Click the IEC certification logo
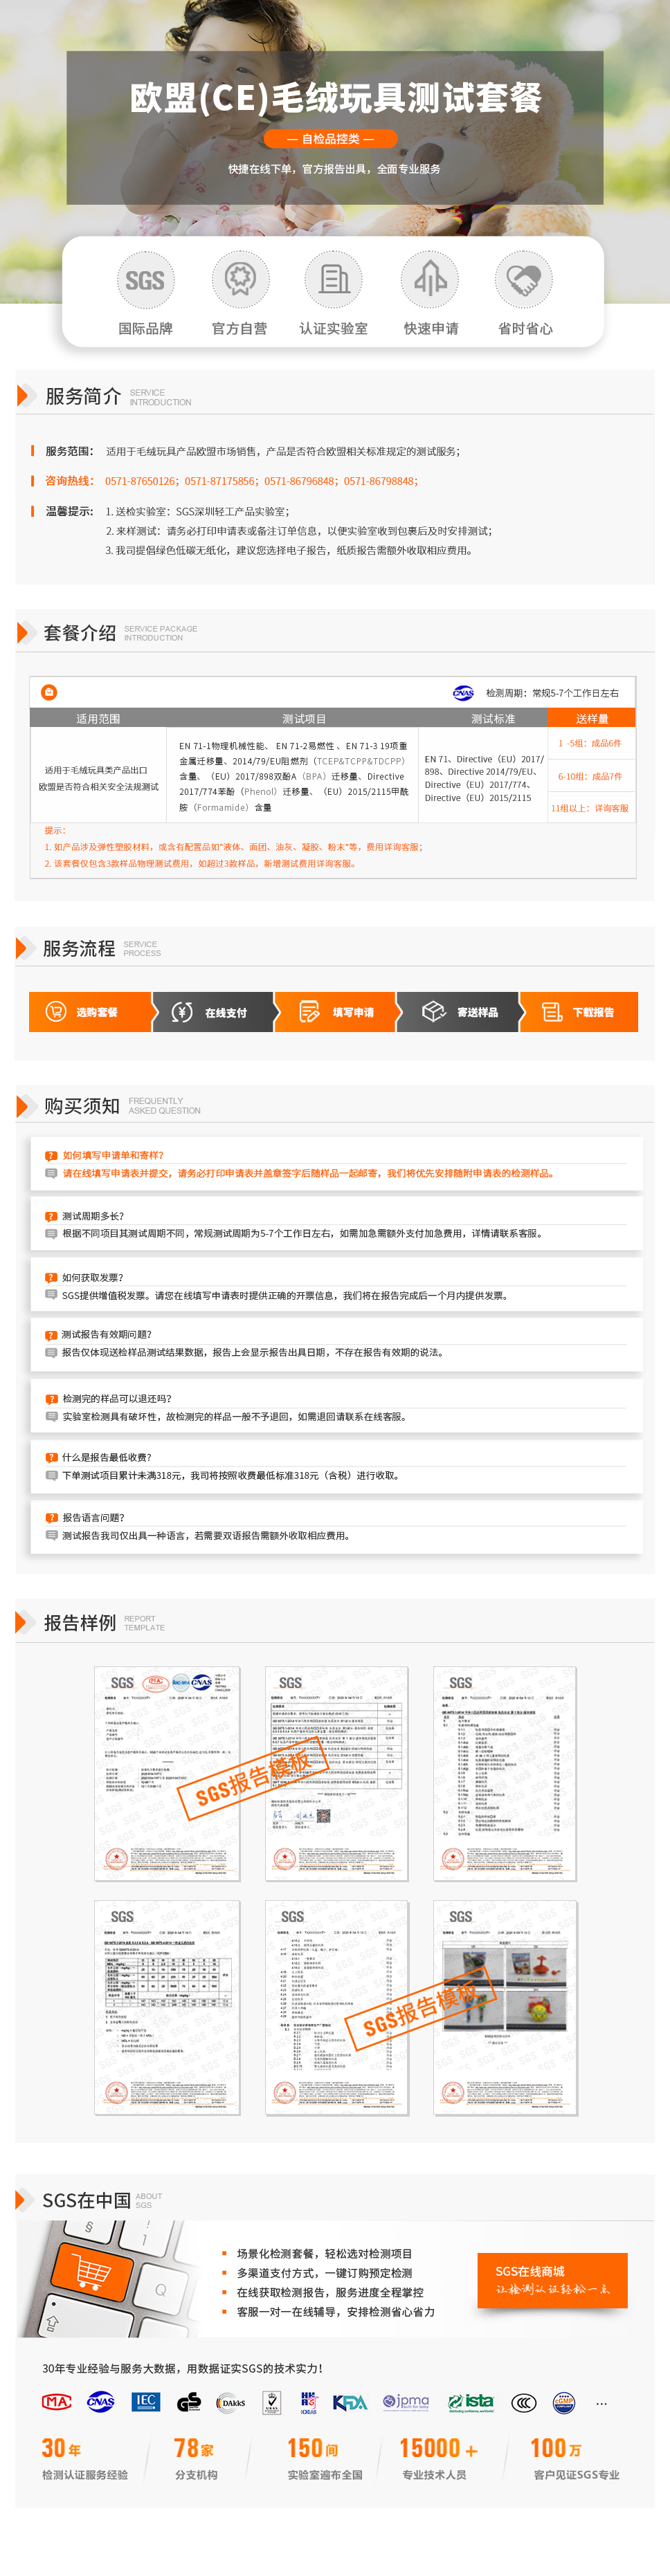 (146, 2401)
